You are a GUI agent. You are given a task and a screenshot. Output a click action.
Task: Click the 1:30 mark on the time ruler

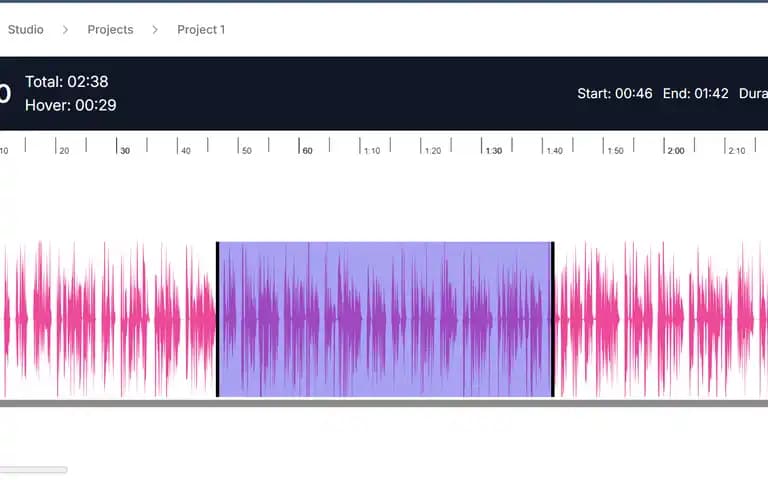click(x=493, y=151)
